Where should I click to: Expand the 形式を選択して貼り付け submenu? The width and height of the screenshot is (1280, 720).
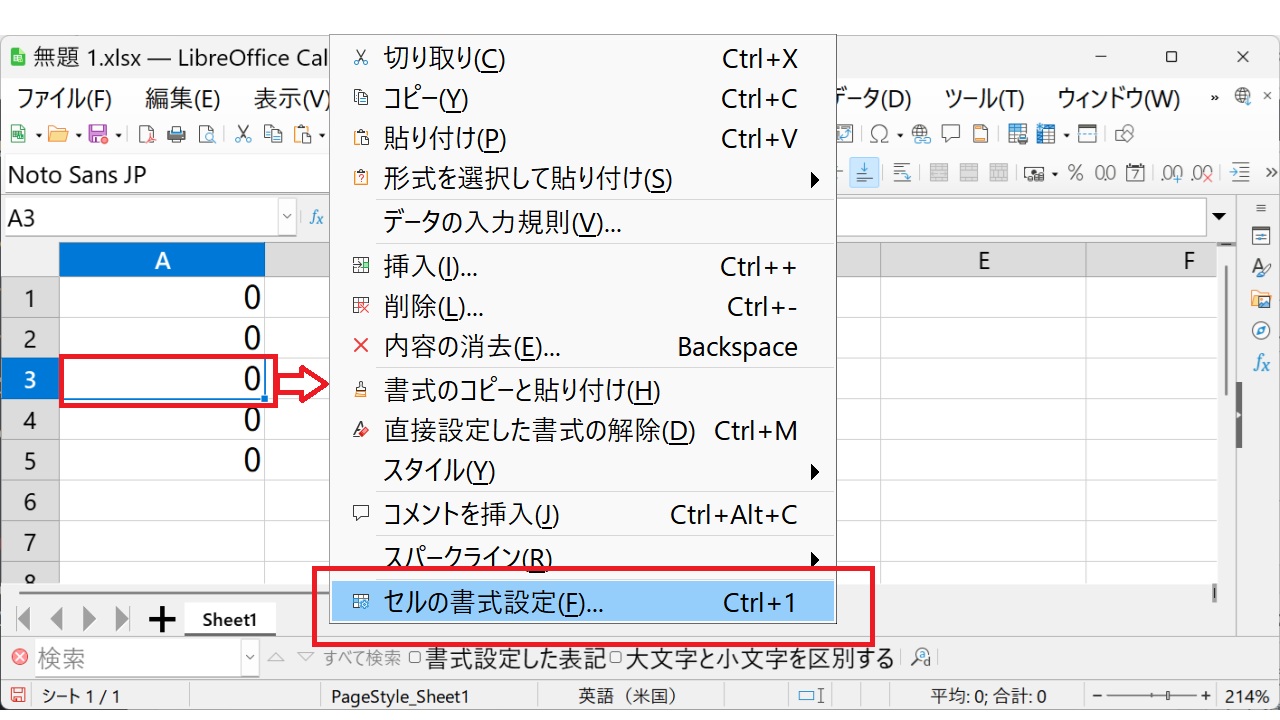[814, 180]
